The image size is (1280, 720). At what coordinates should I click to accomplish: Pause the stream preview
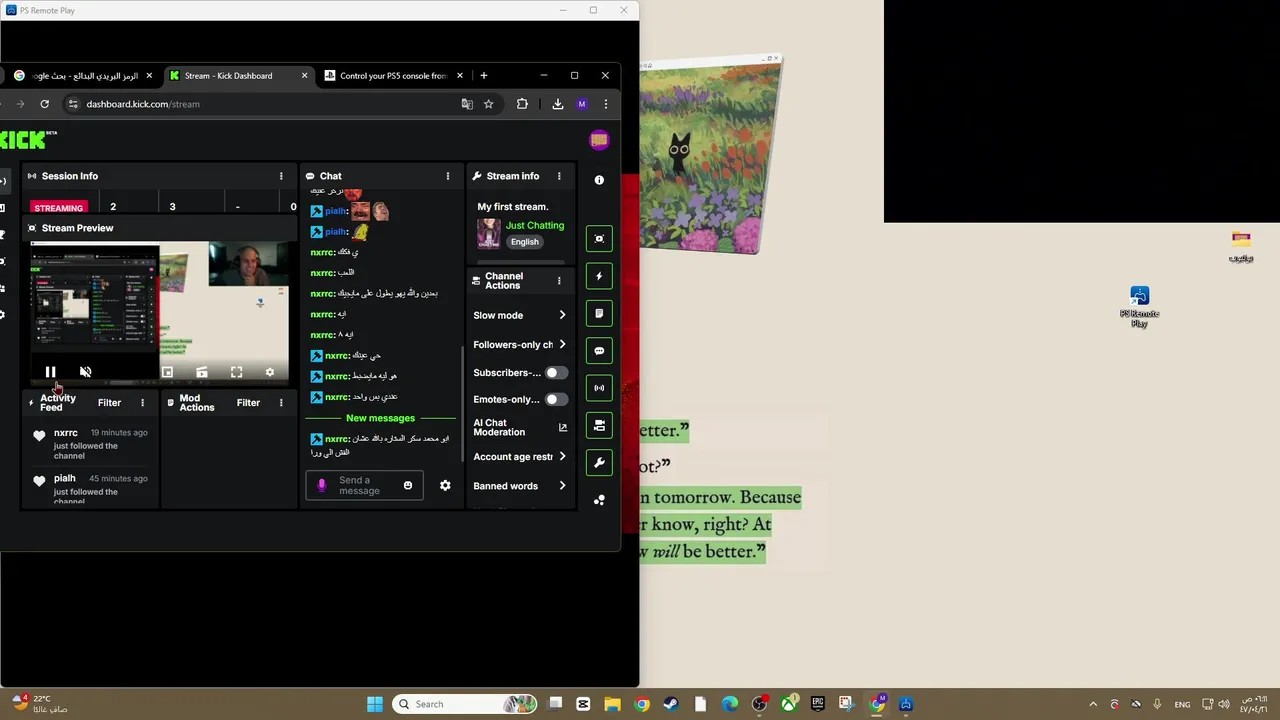pos(50,372)
